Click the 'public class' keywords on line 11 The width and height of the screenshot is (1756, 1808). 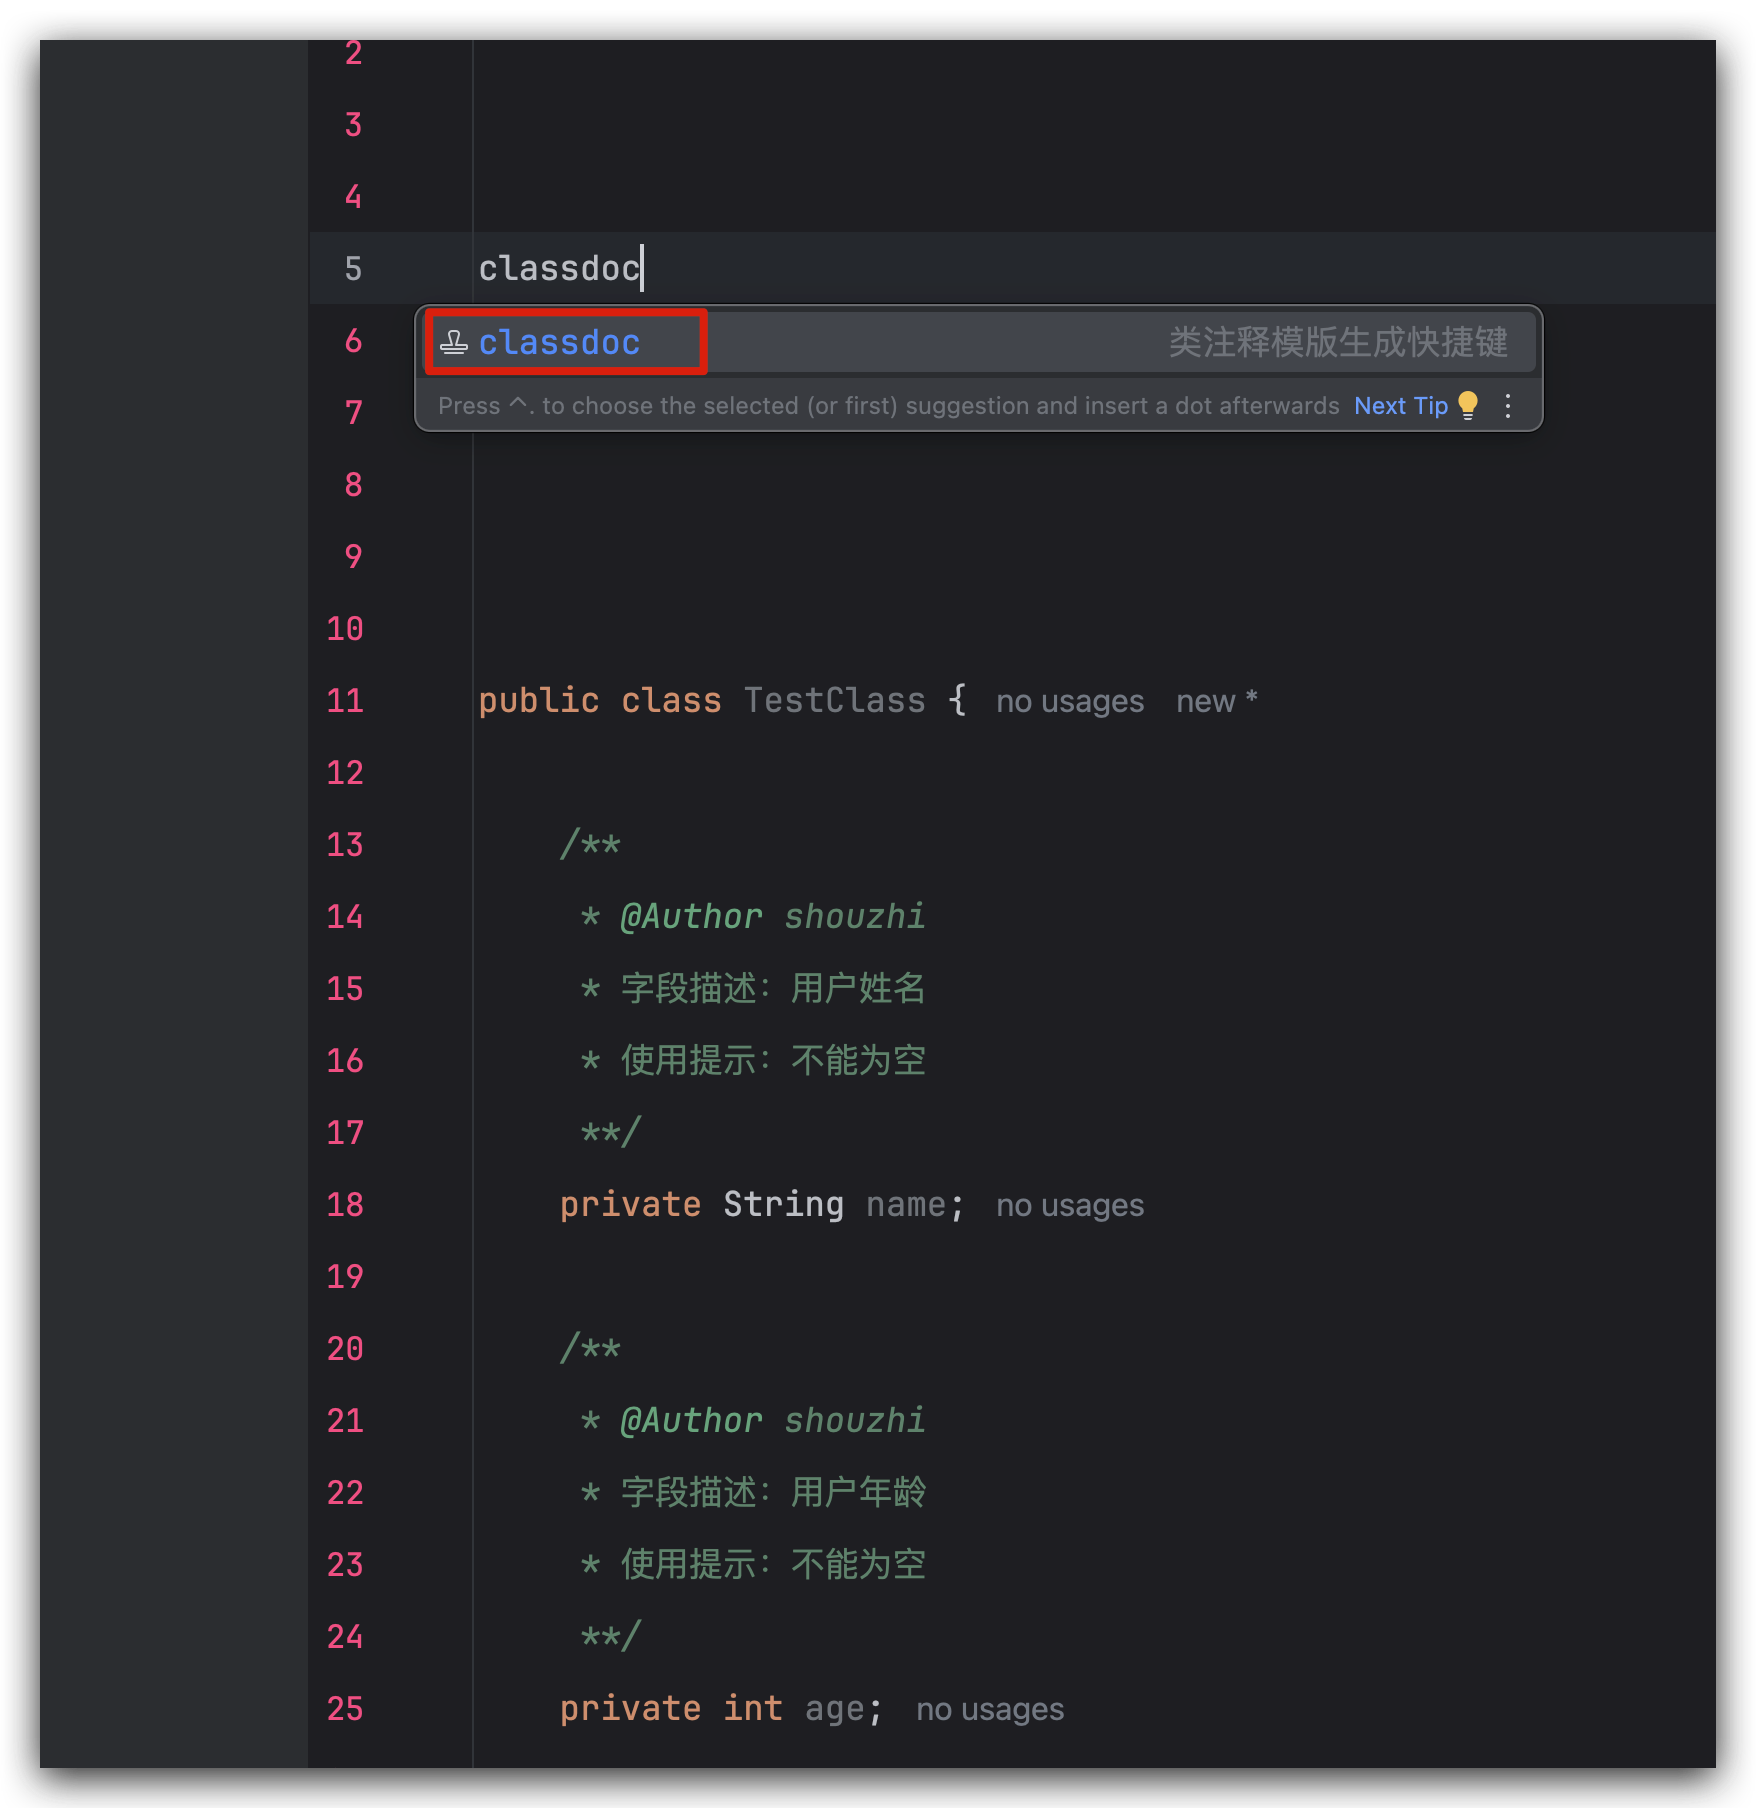tap(599, 700)
